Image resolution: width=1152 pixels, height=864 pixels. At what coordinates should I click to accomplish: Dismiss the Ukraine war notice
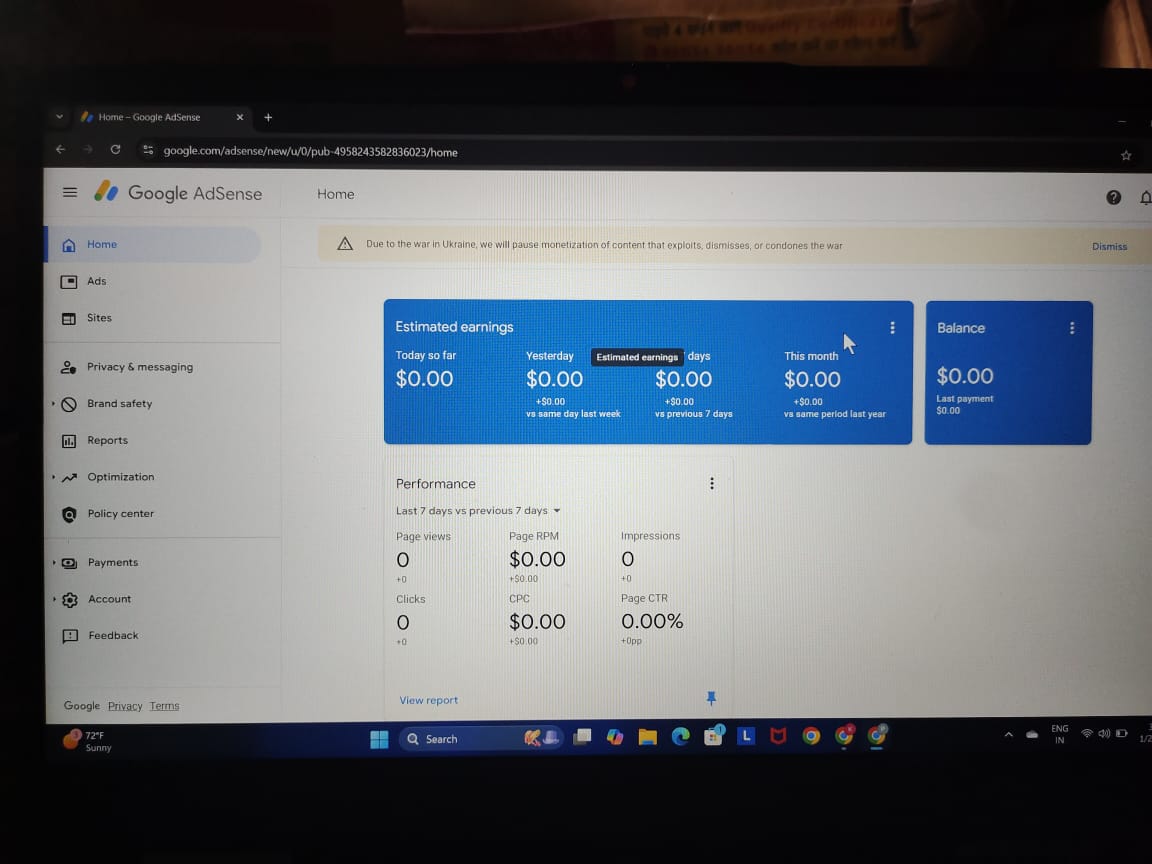[x=1109, y=246]
